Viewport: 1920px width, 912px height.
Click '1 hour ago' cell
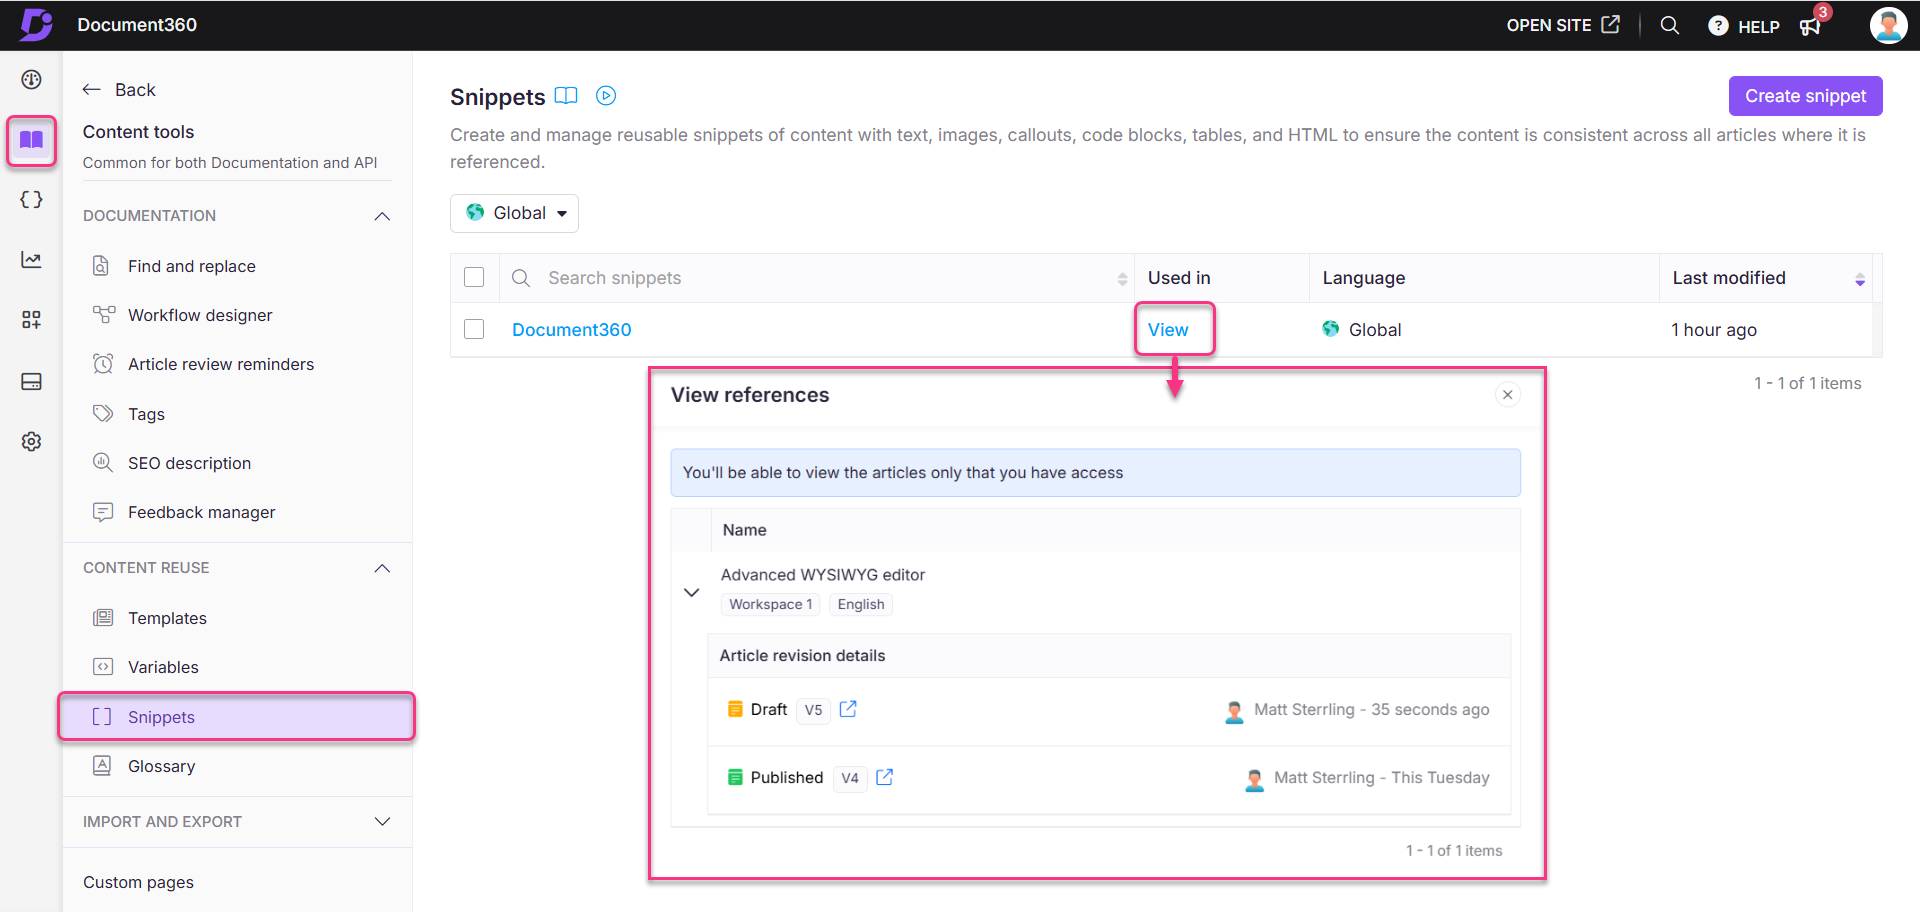1714,329
